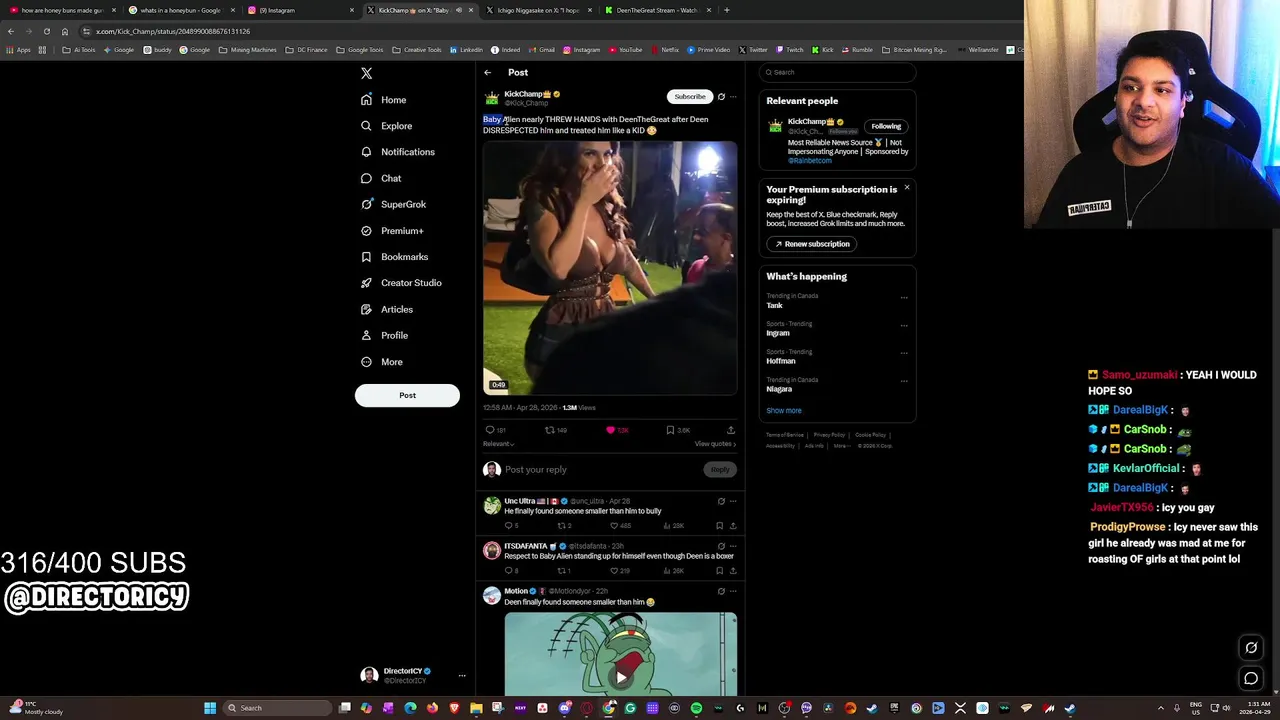
Task: Go back using the Post back arrow
Action: pyautogui.click(x=488, y=72)
